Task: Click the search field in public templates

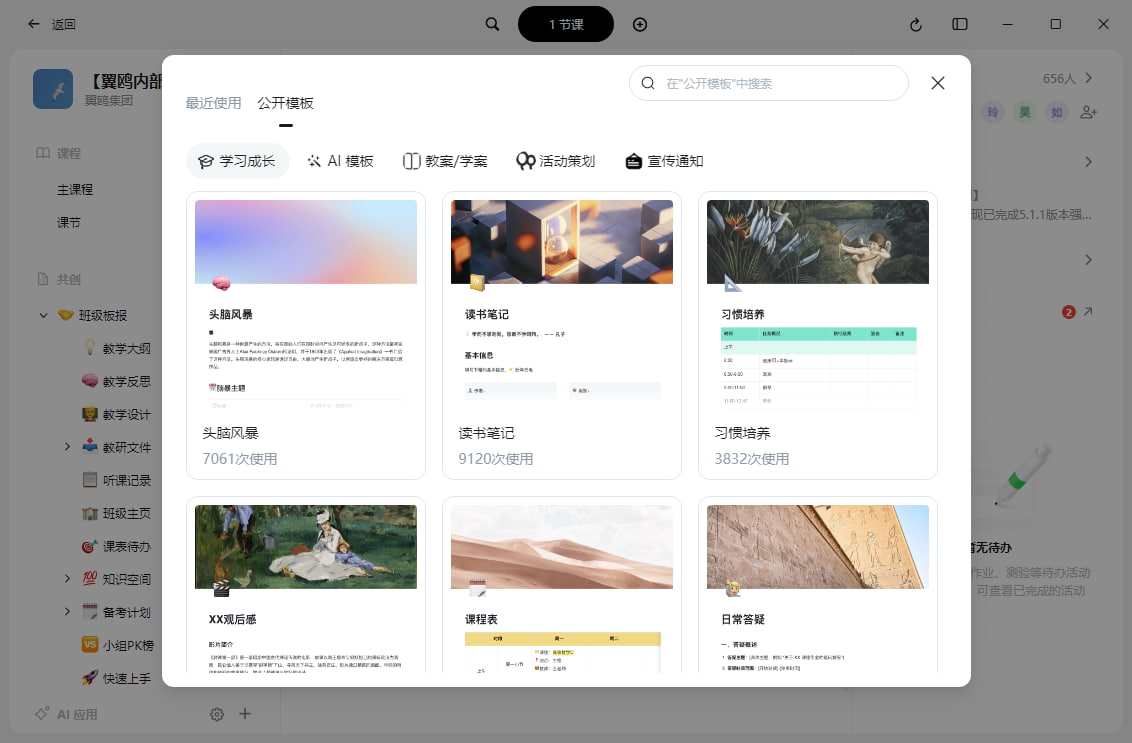Action: pos(769,83)
